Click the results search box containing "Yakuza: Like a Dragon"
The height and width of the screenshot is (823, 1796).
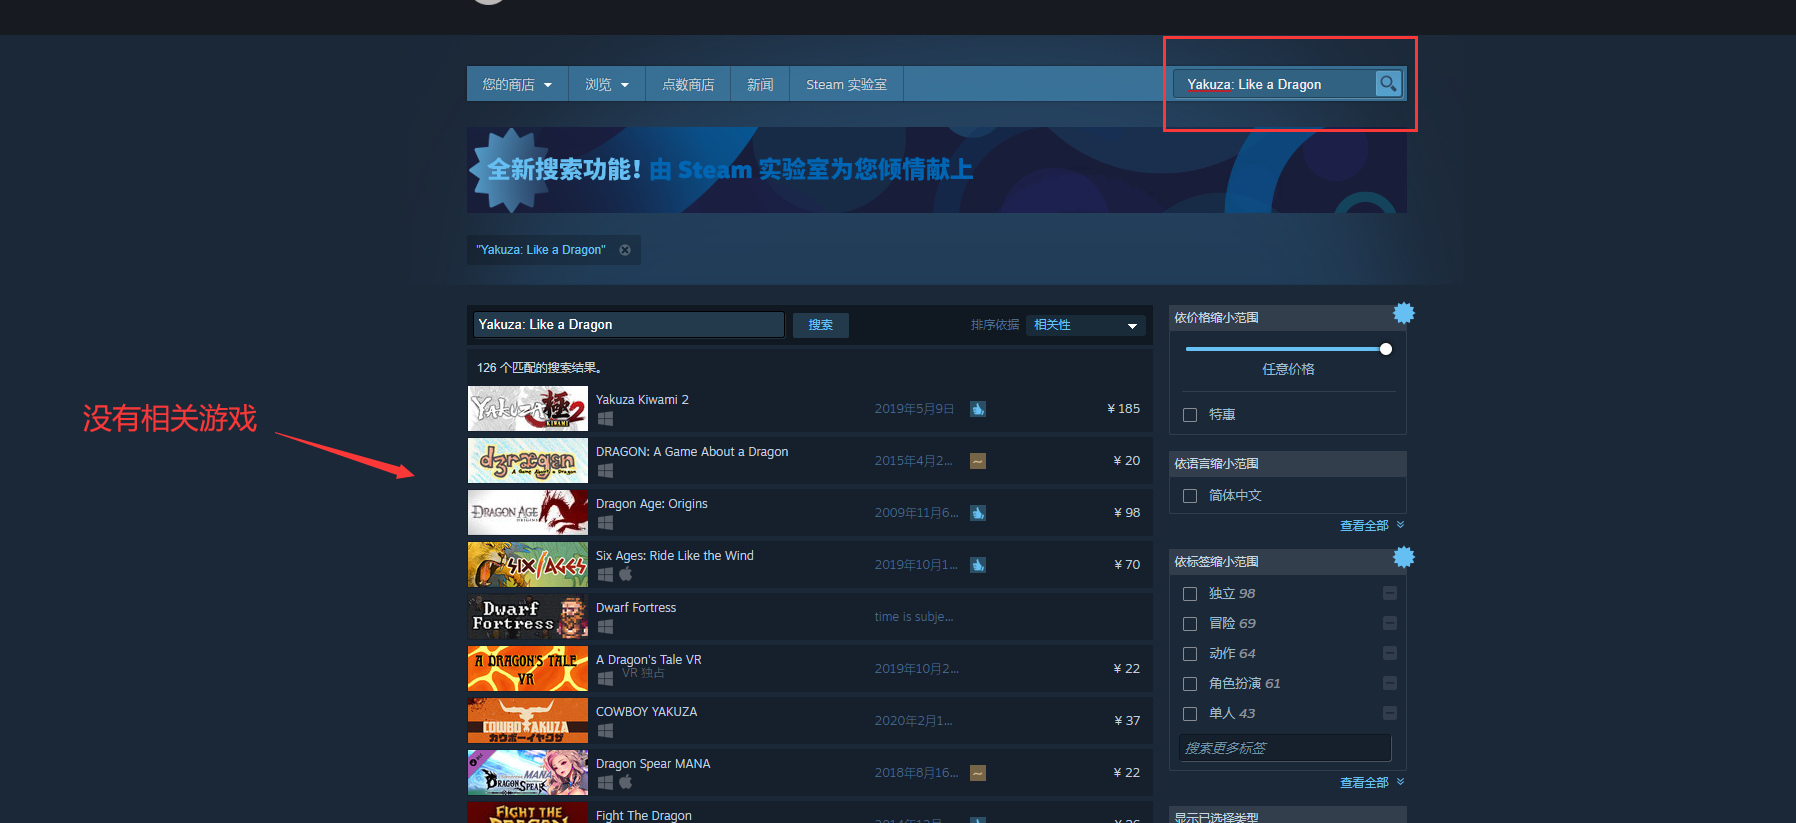coord(628,325)
